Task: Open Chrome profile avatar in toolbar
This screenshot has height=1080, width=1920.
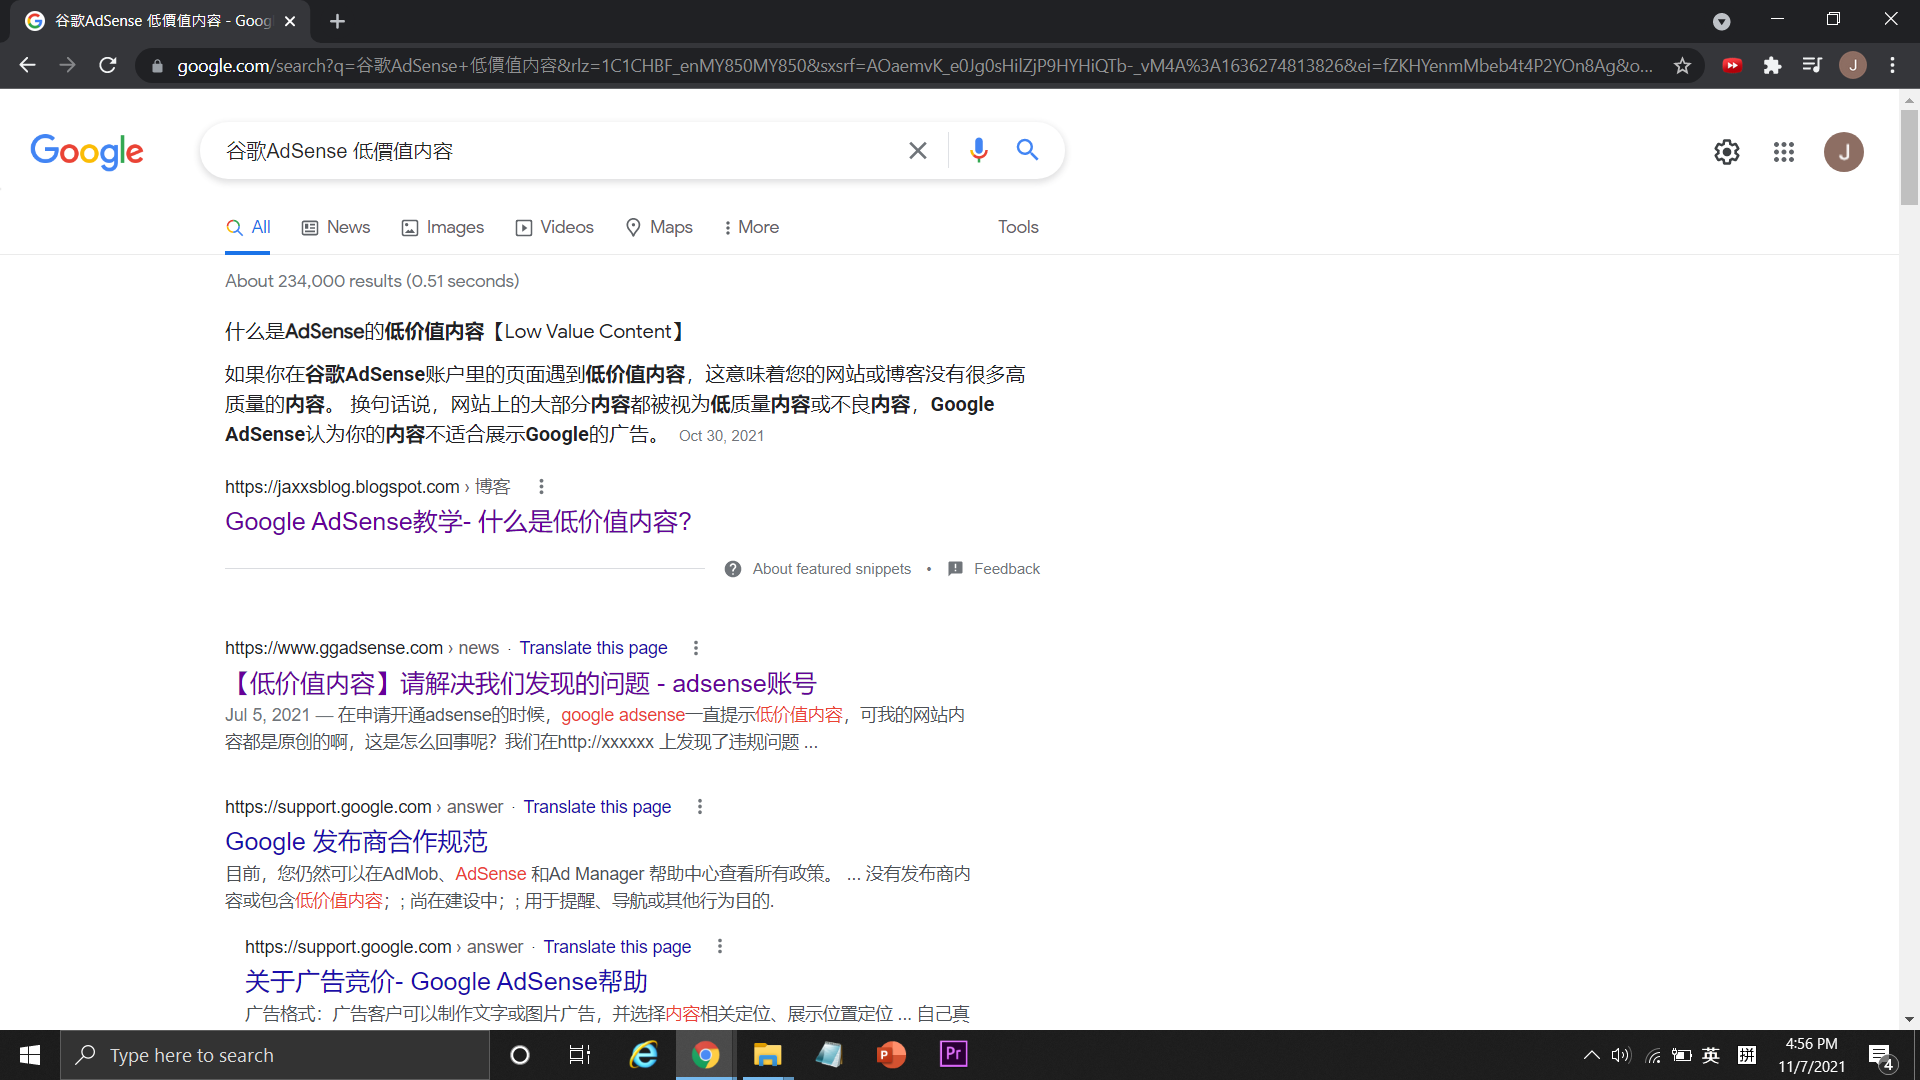Action: pyautogui.click(x=1852, y=65)
